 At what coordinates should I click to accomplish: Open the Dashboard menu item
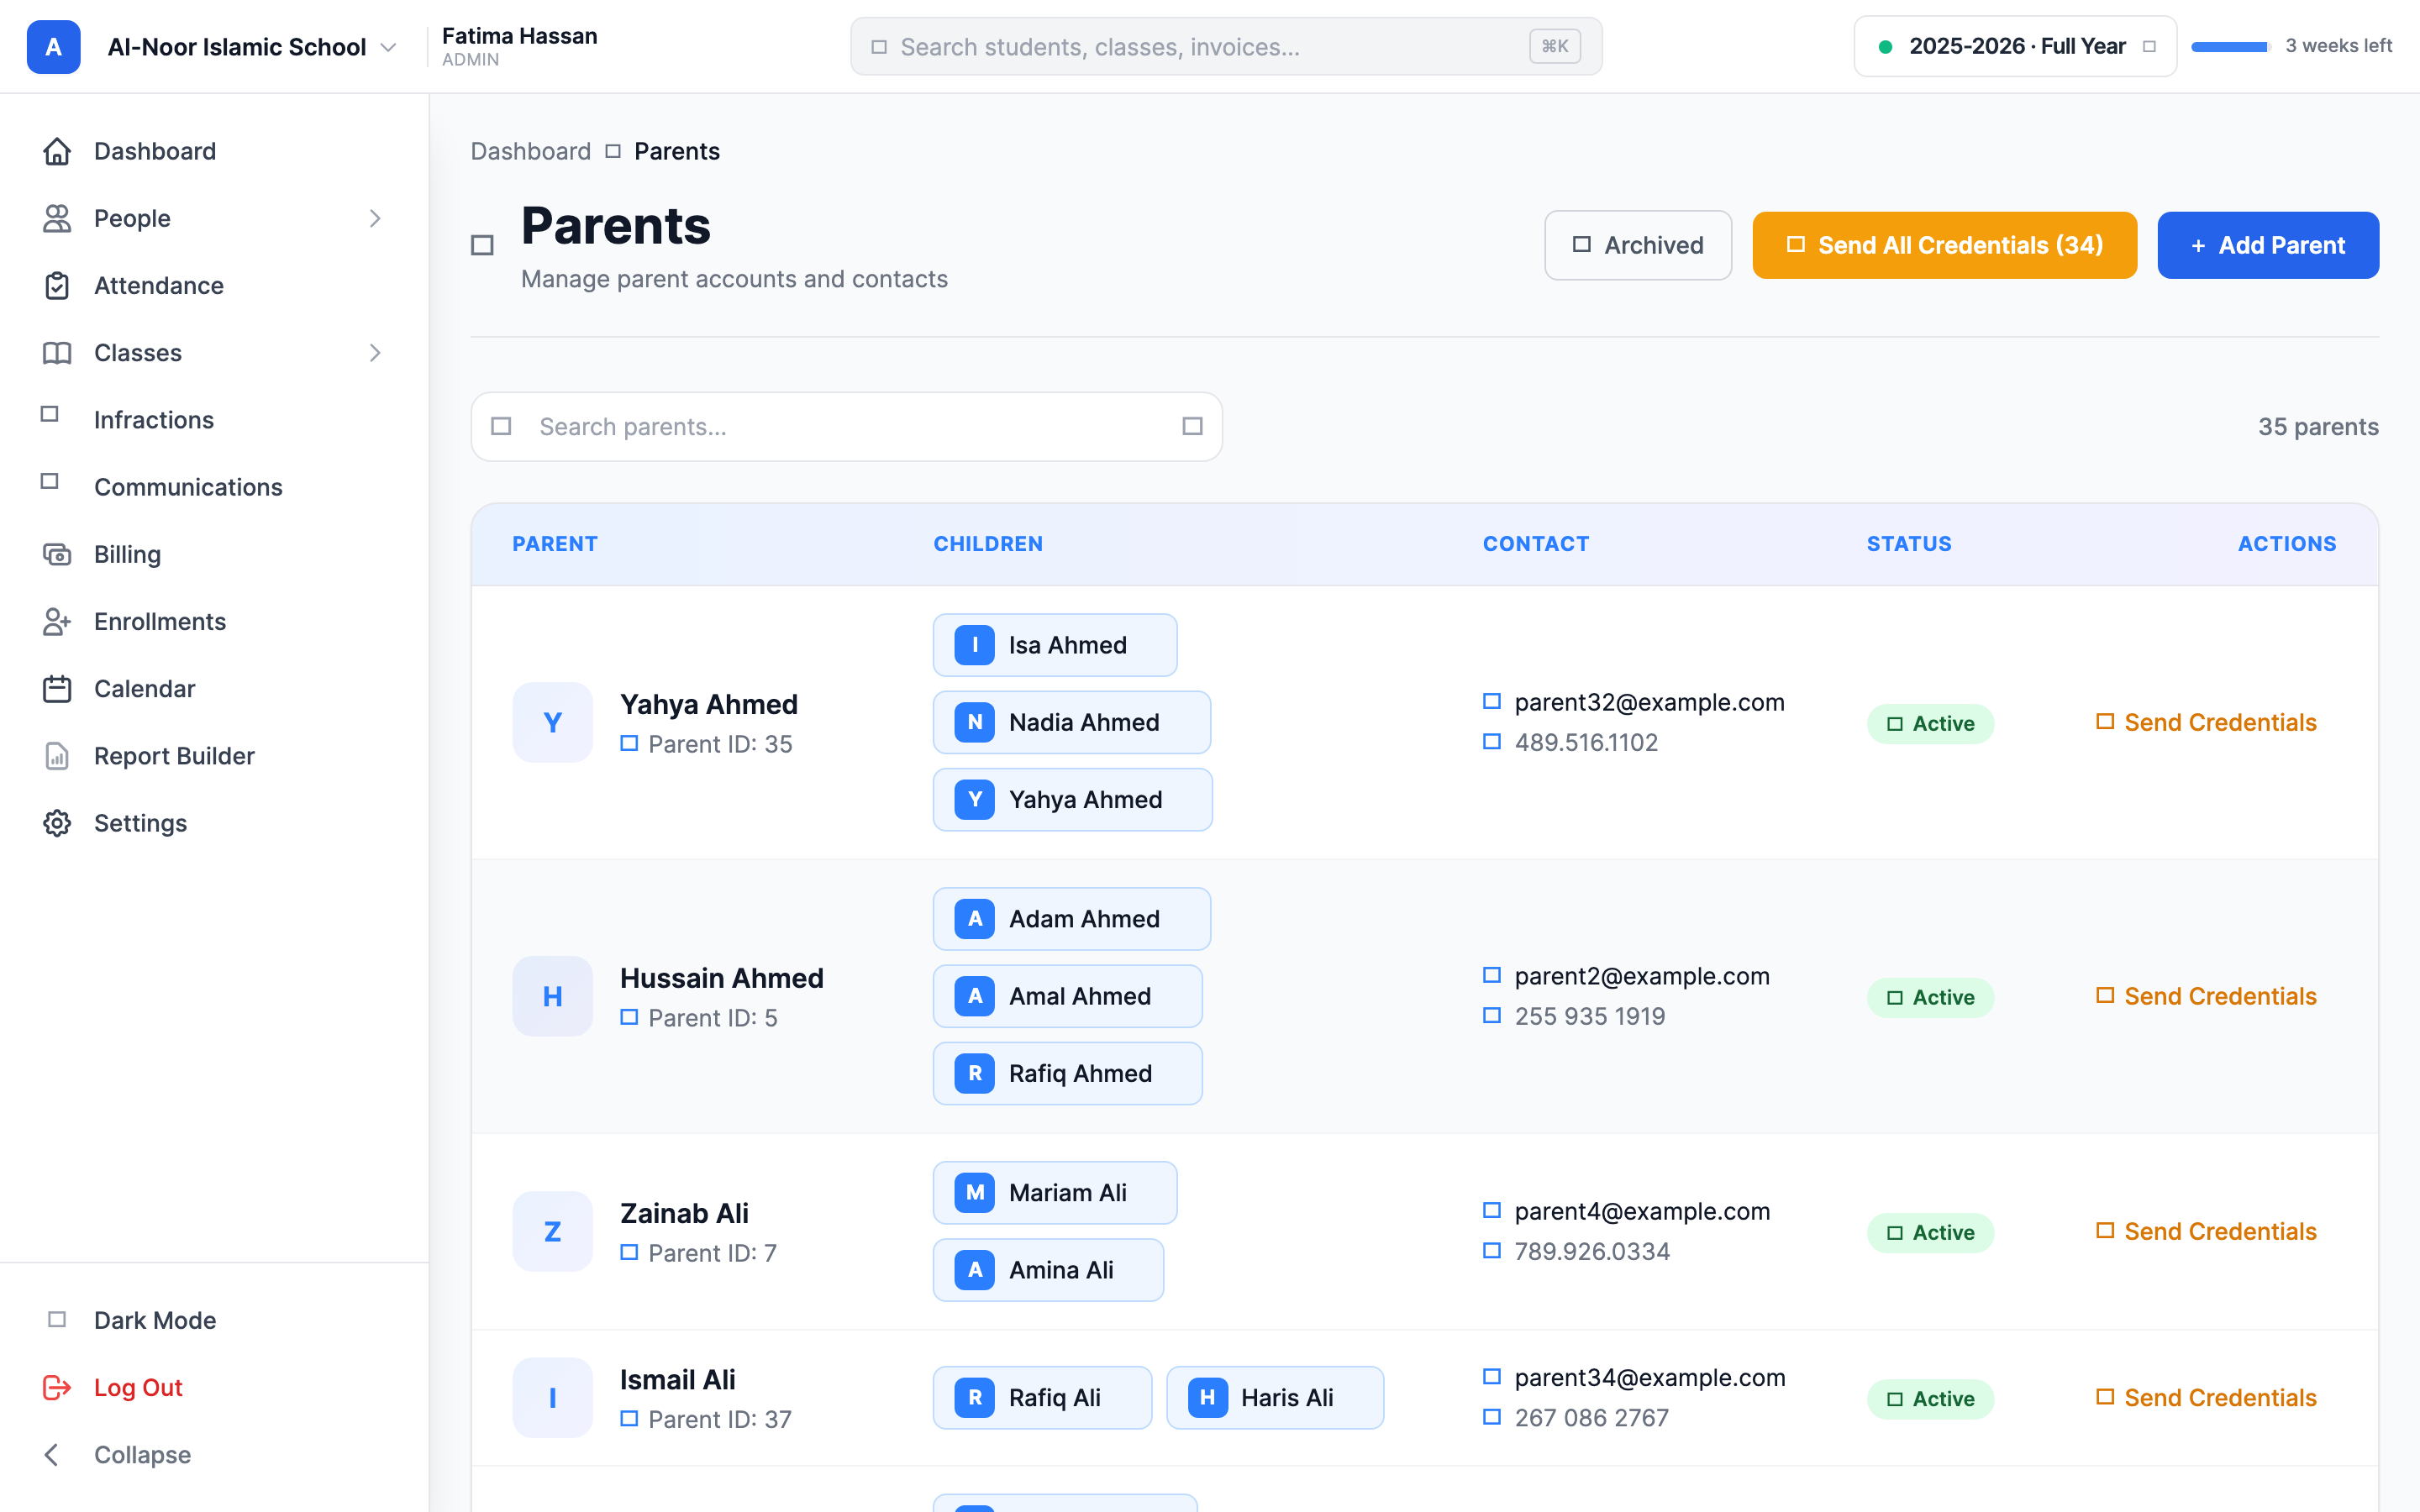(214, 151)
